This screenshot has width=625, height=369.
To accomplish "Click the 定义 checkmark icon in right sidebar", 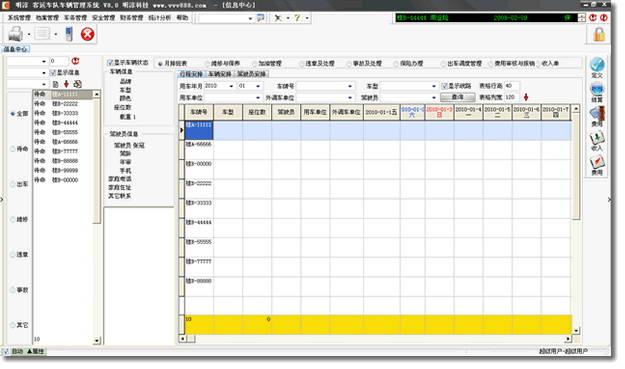I will tap(597, 64).
